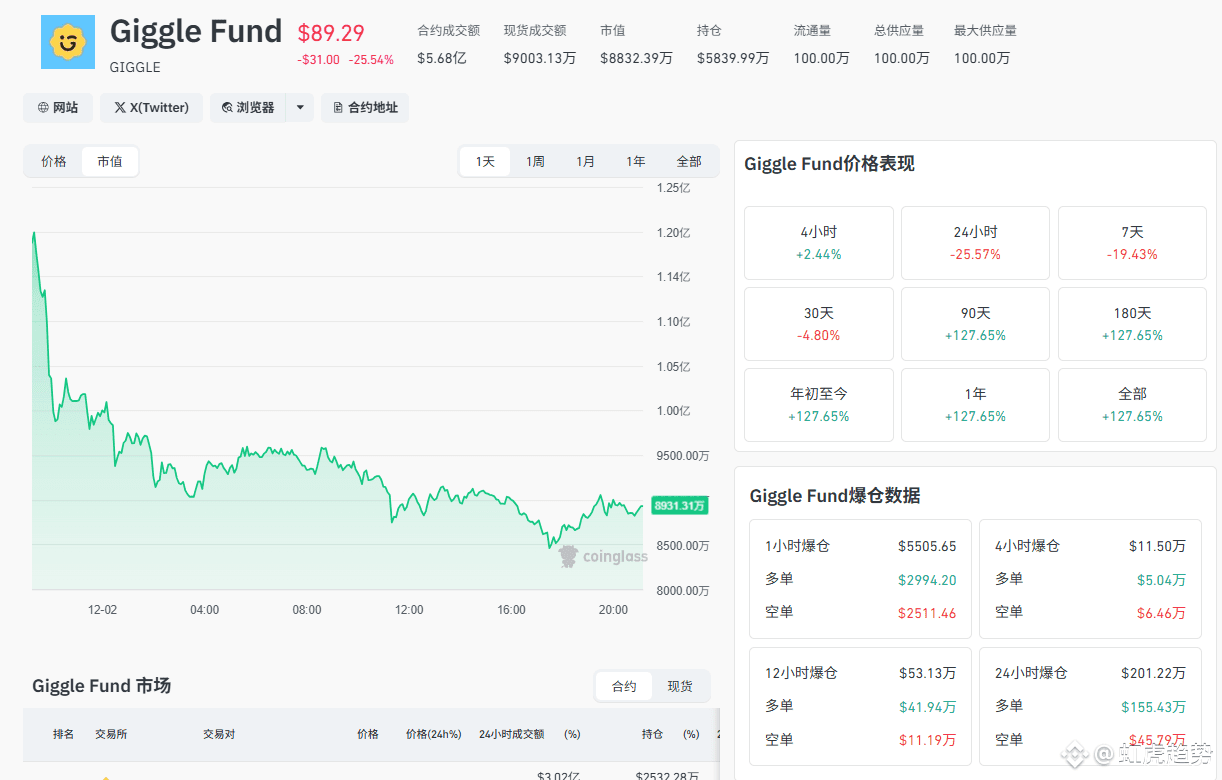Click the globe icon for 网站
Image resolution: width=1222 pixels, height=780 pixels.
tap(43, 108)
